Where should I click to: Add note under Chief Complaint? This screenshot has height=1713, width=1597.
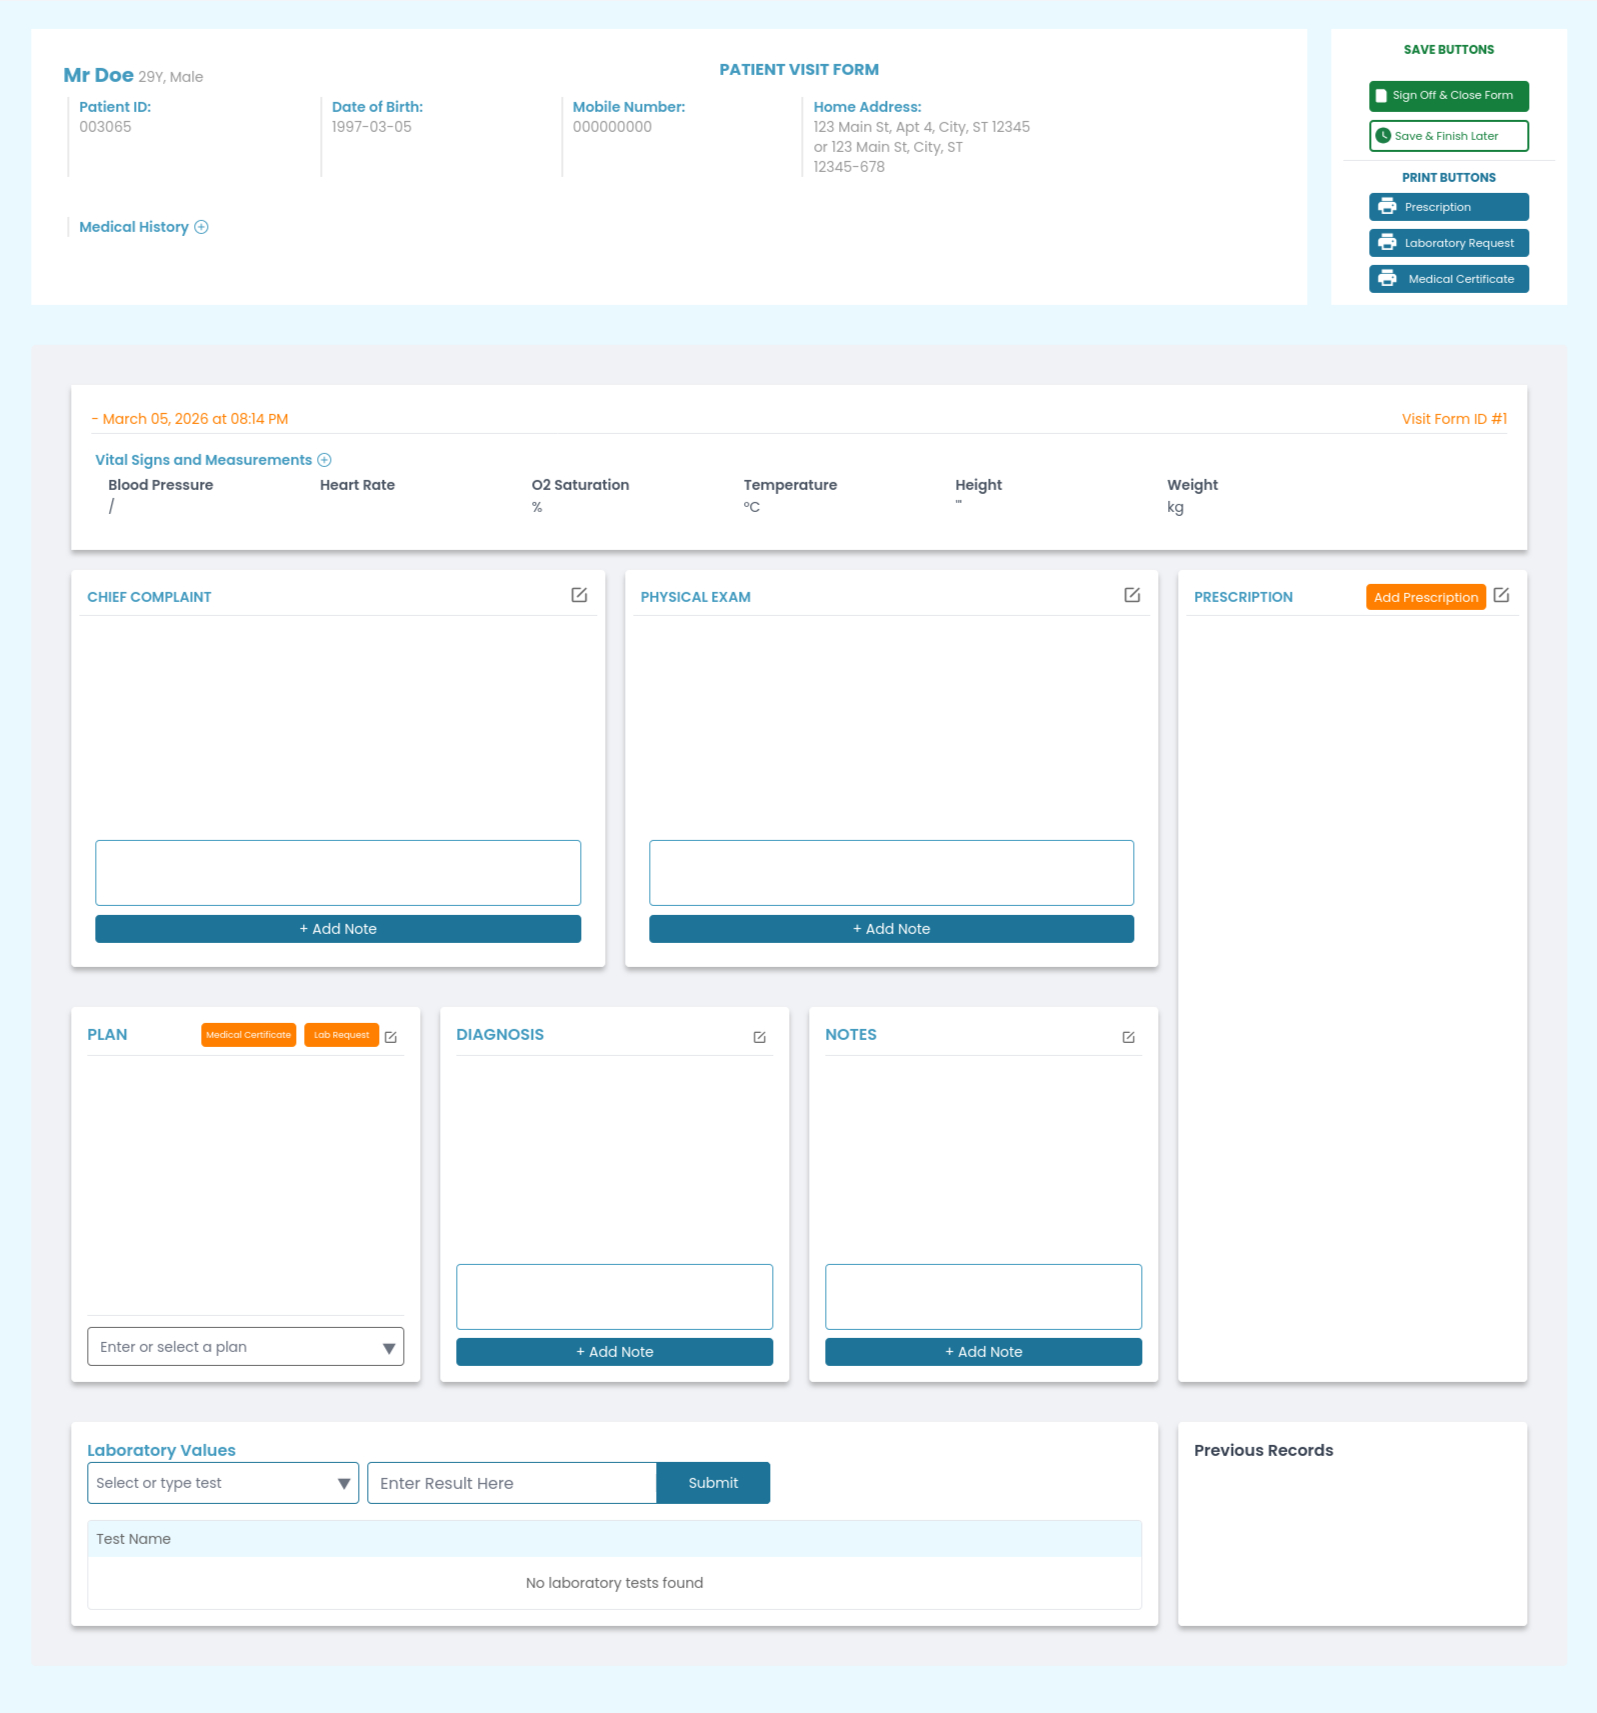[338, 929]
